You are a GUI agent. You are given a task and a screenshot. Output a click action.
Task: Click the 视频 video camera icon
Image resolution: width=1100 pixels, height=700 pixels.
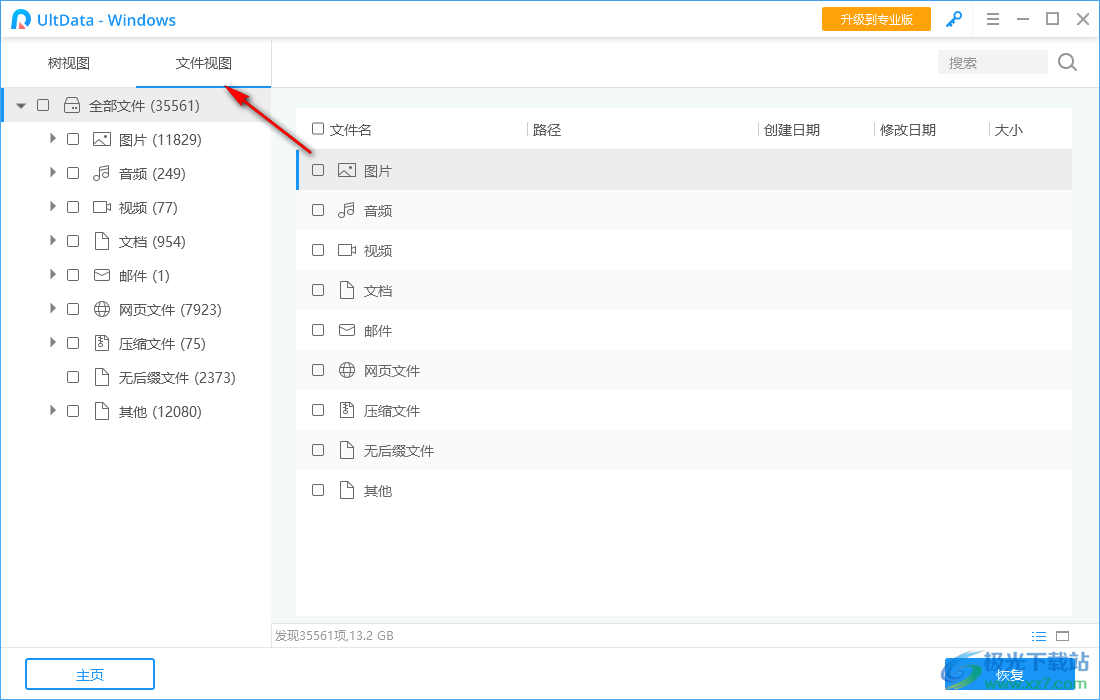(345, 250)
